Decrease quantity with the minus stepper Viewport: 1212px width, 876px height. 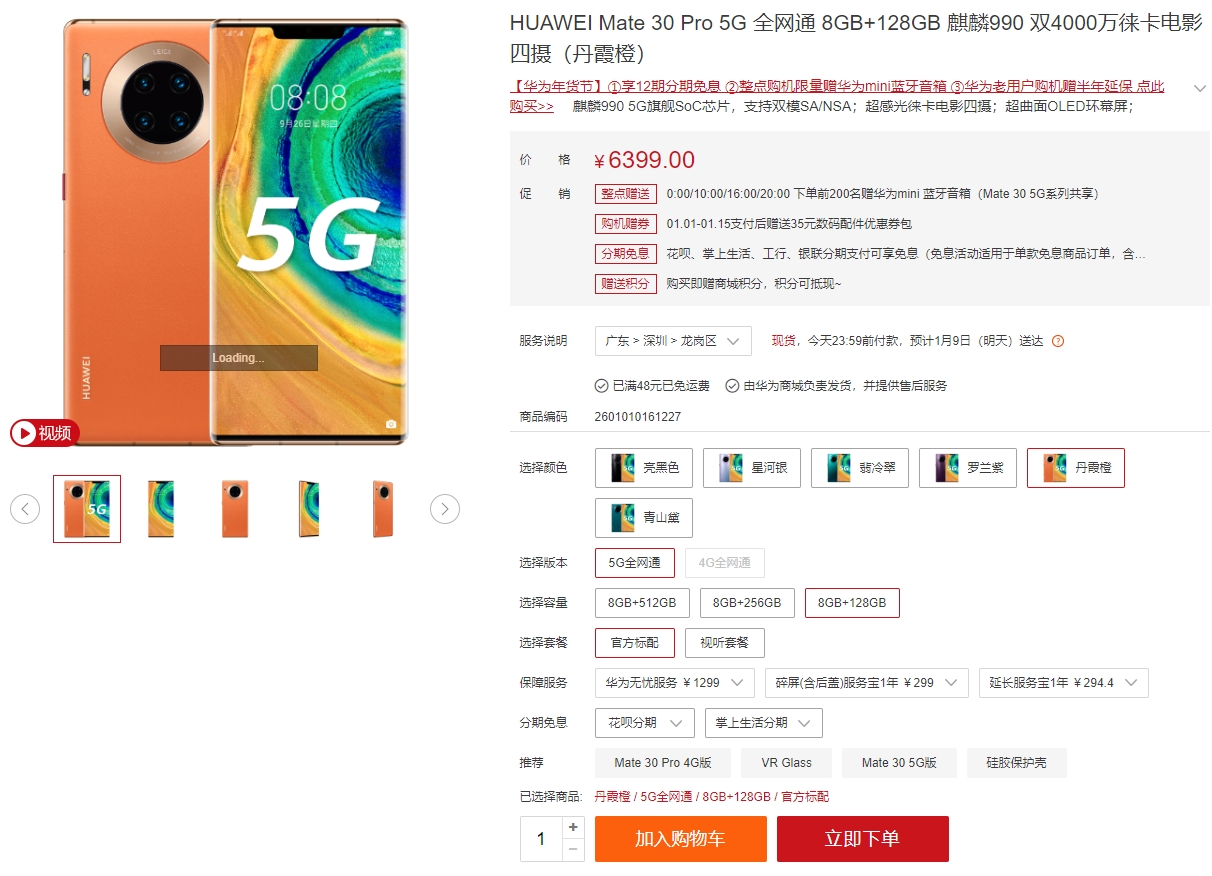573,850
